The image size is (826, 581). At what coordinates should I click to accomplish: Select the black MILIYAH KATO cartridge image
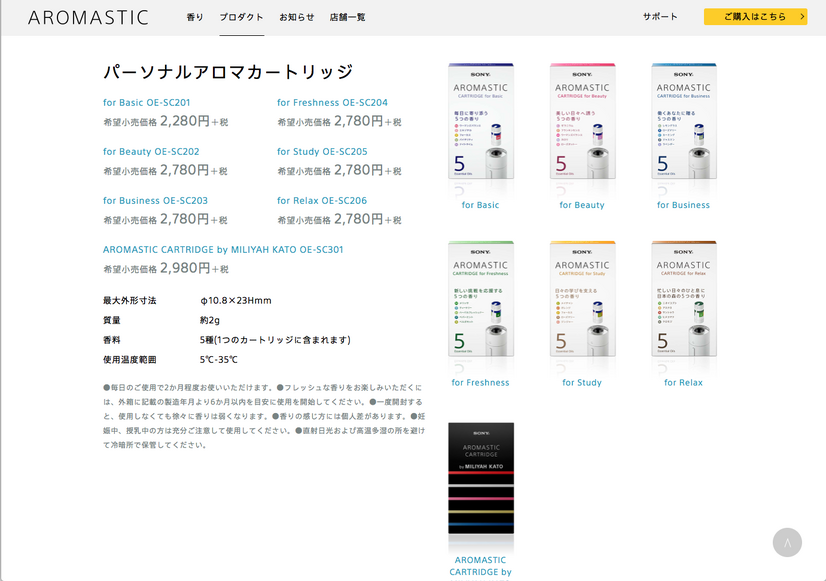tap(481, 478)
